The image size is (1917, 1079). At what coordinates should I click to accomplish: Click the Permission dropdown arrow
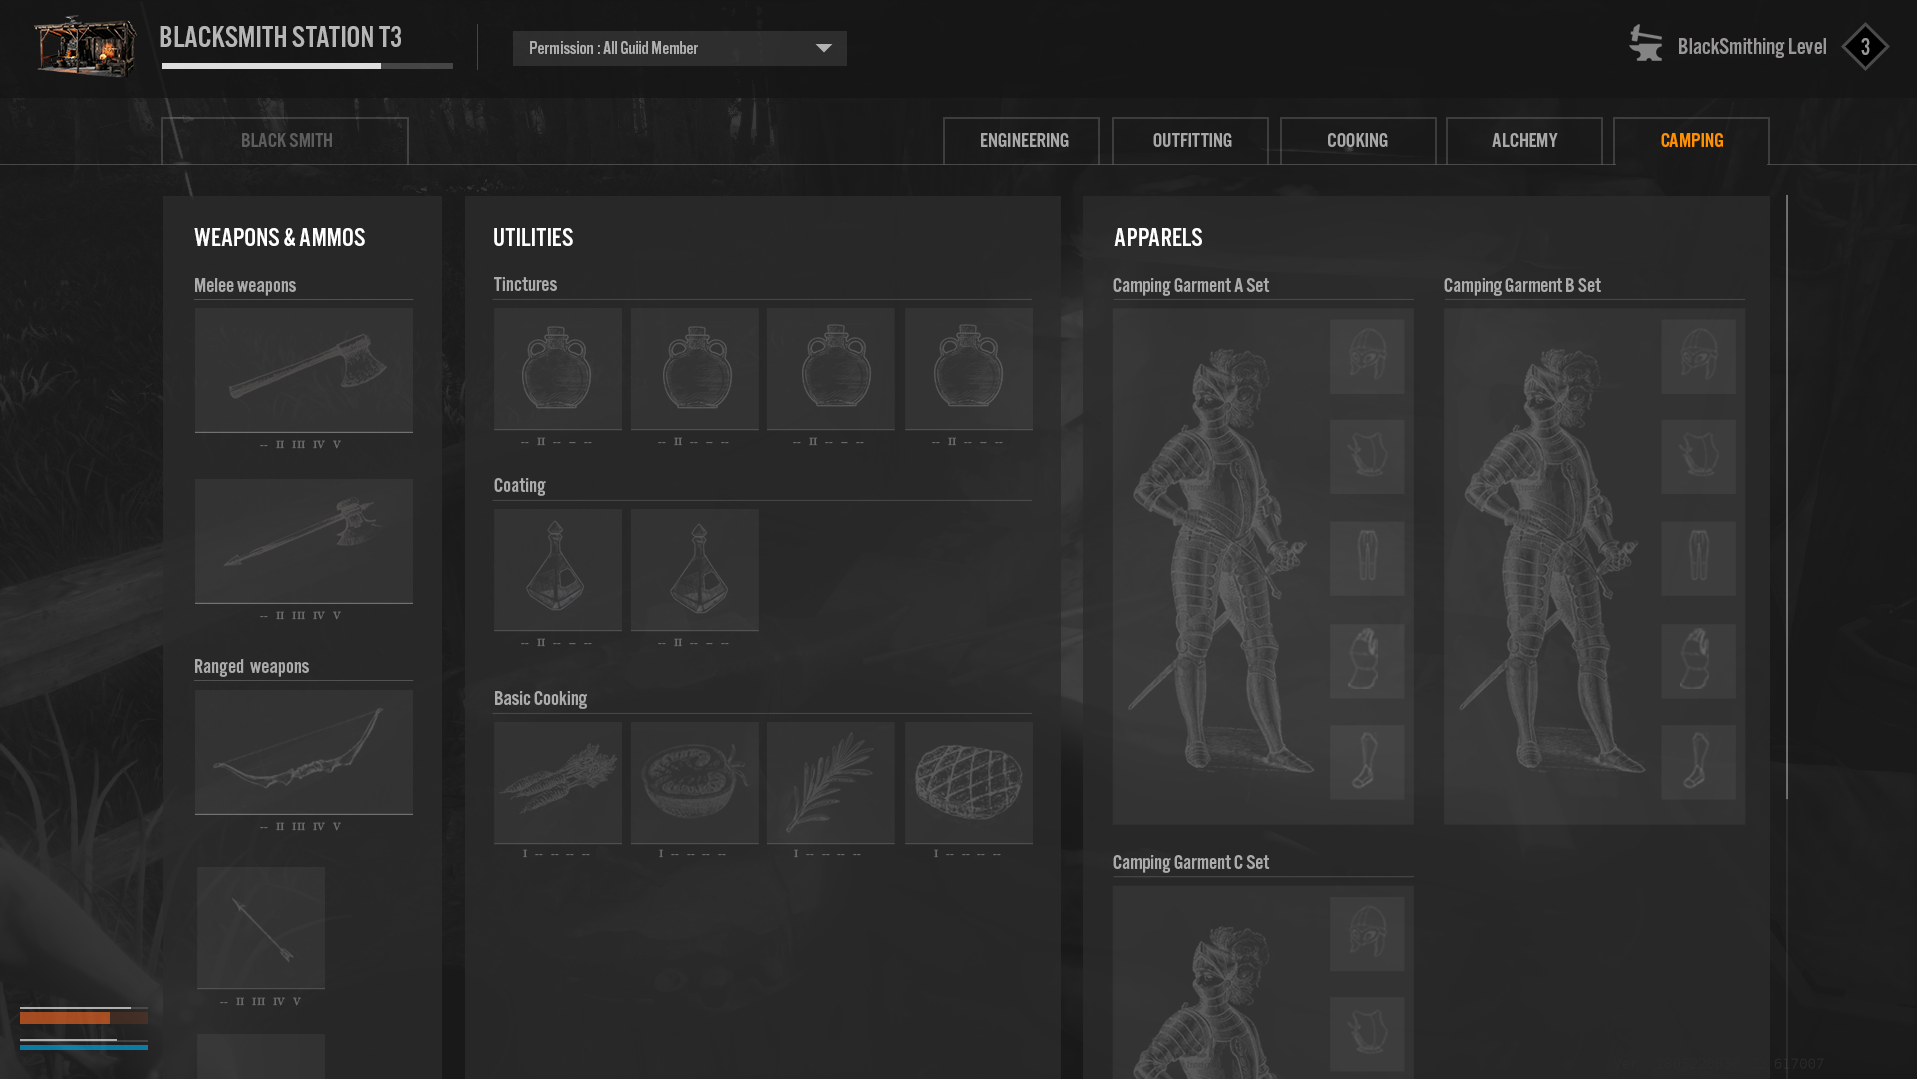(823, 48)
